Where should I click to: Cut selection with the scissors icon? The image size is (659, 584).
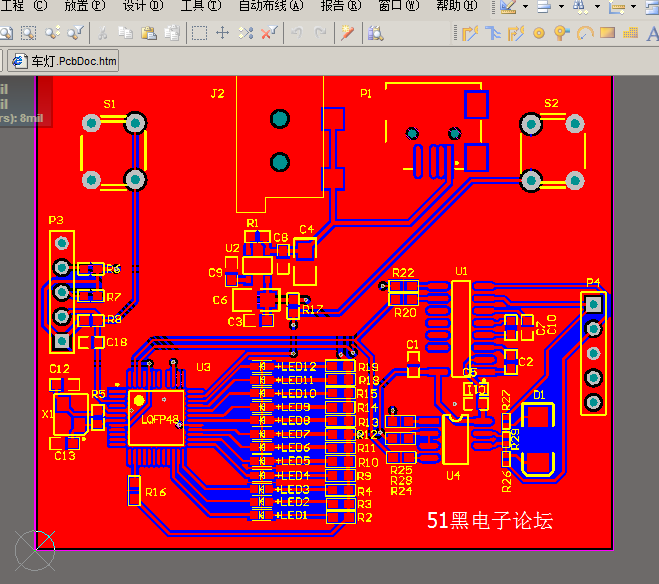pyautogui.click(x=103, y=33)
